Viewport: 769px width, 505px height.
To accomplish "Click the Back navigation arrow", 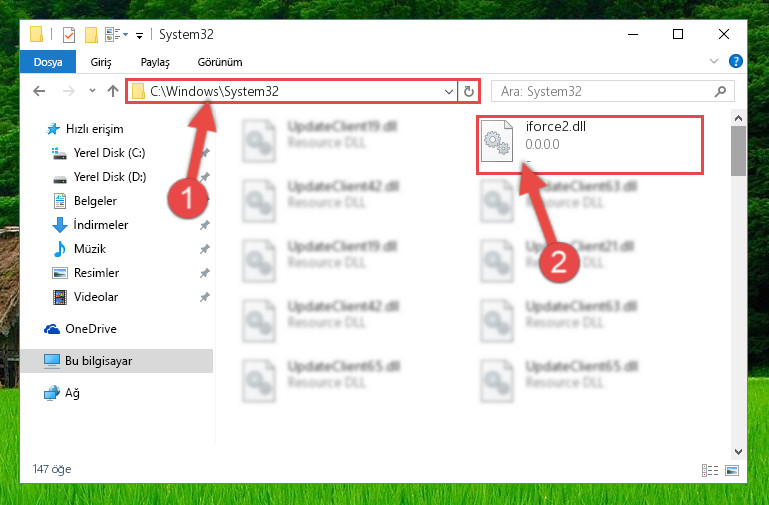I will [39, 91].
